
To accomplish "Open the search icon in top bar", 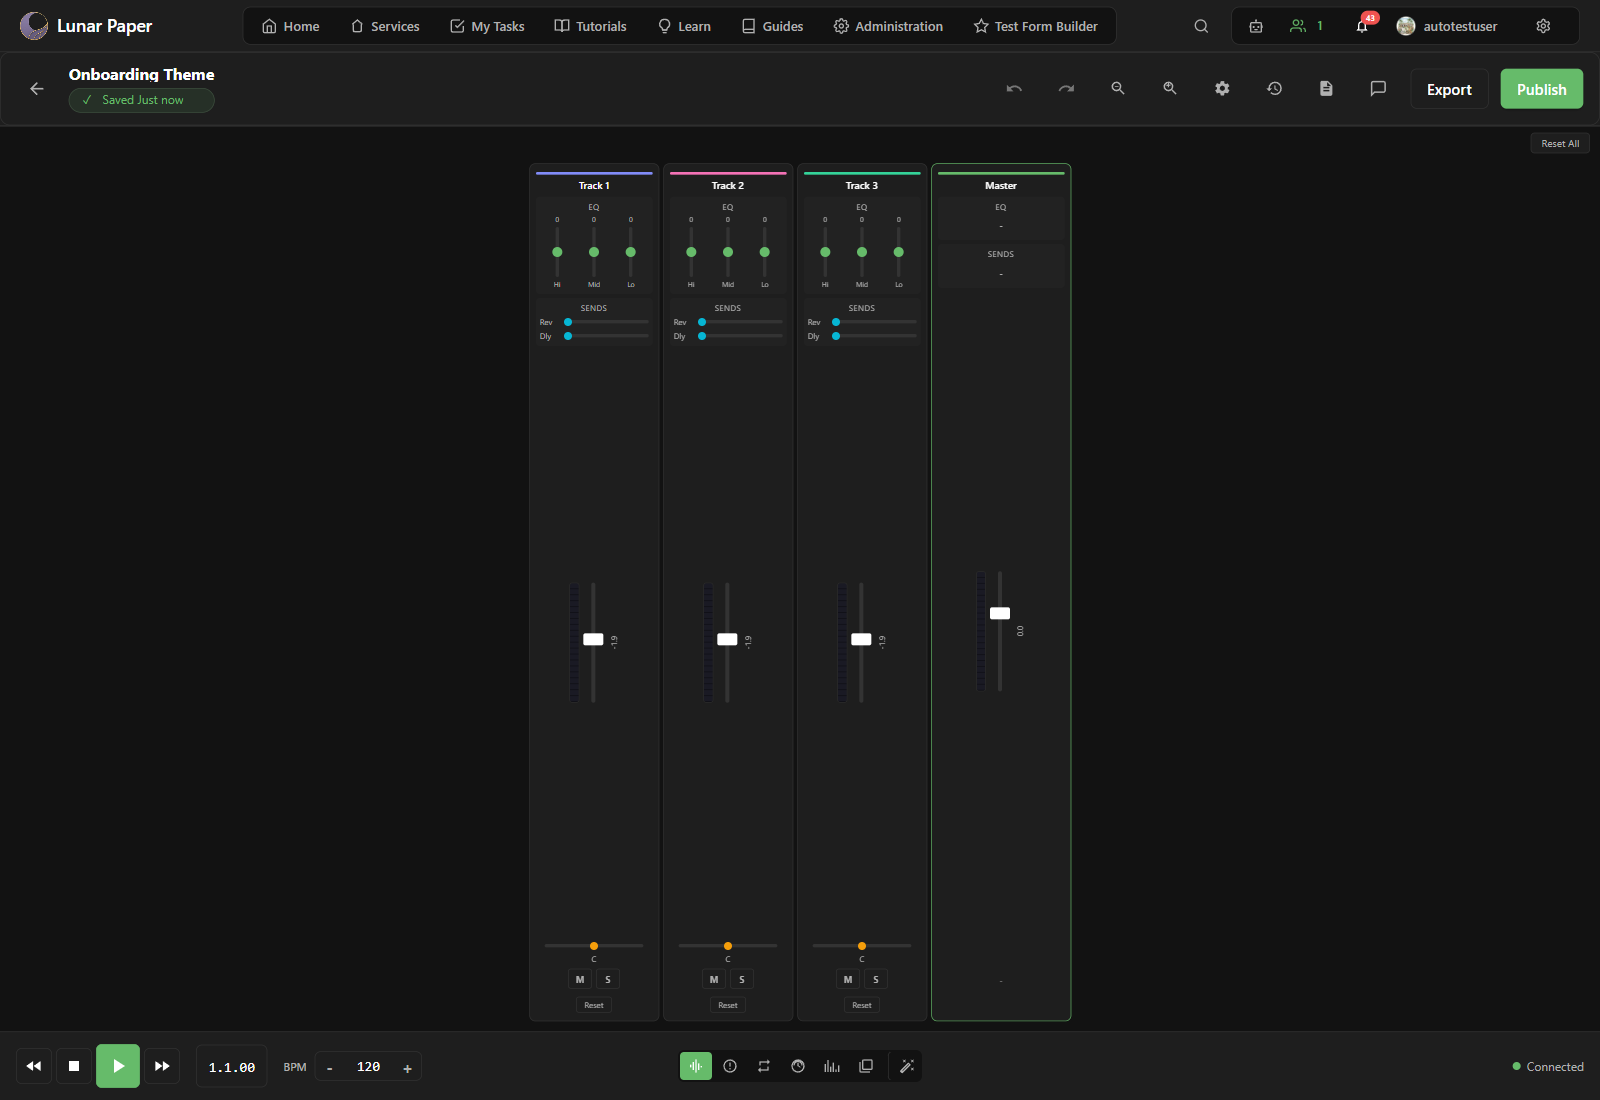I will (x=1201, y=26).
